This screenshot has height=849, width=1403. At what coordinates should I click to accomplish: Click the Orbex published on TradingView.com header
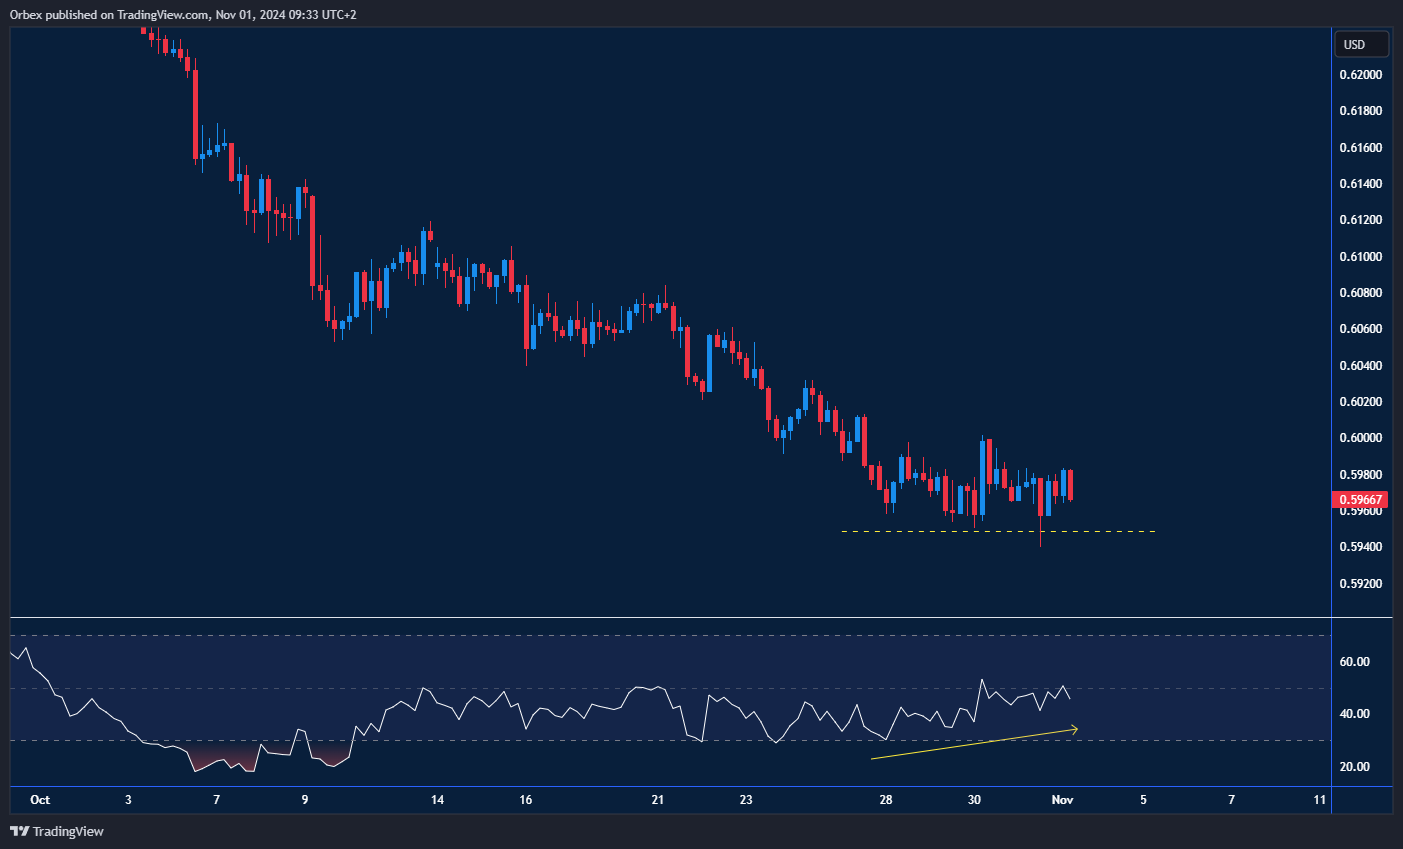(183, 14)
